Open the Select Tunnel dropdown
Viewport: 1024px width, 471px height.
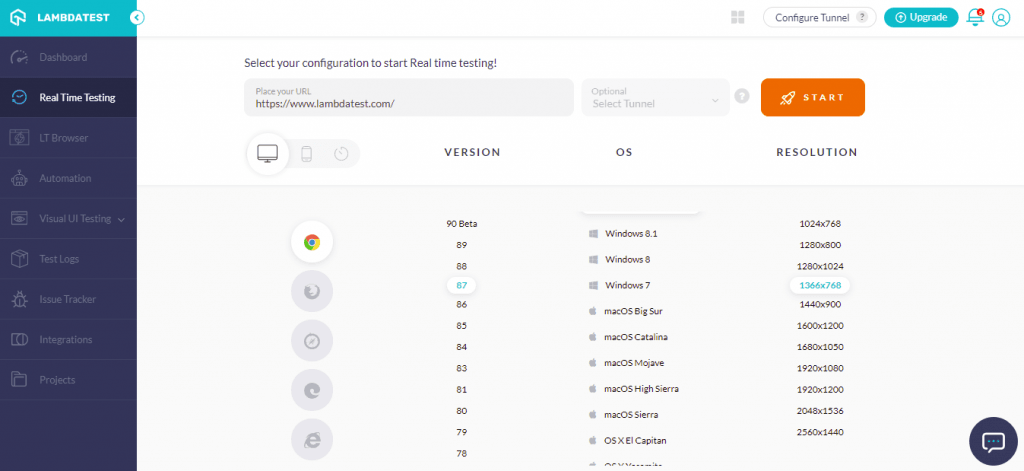point(656,98)
